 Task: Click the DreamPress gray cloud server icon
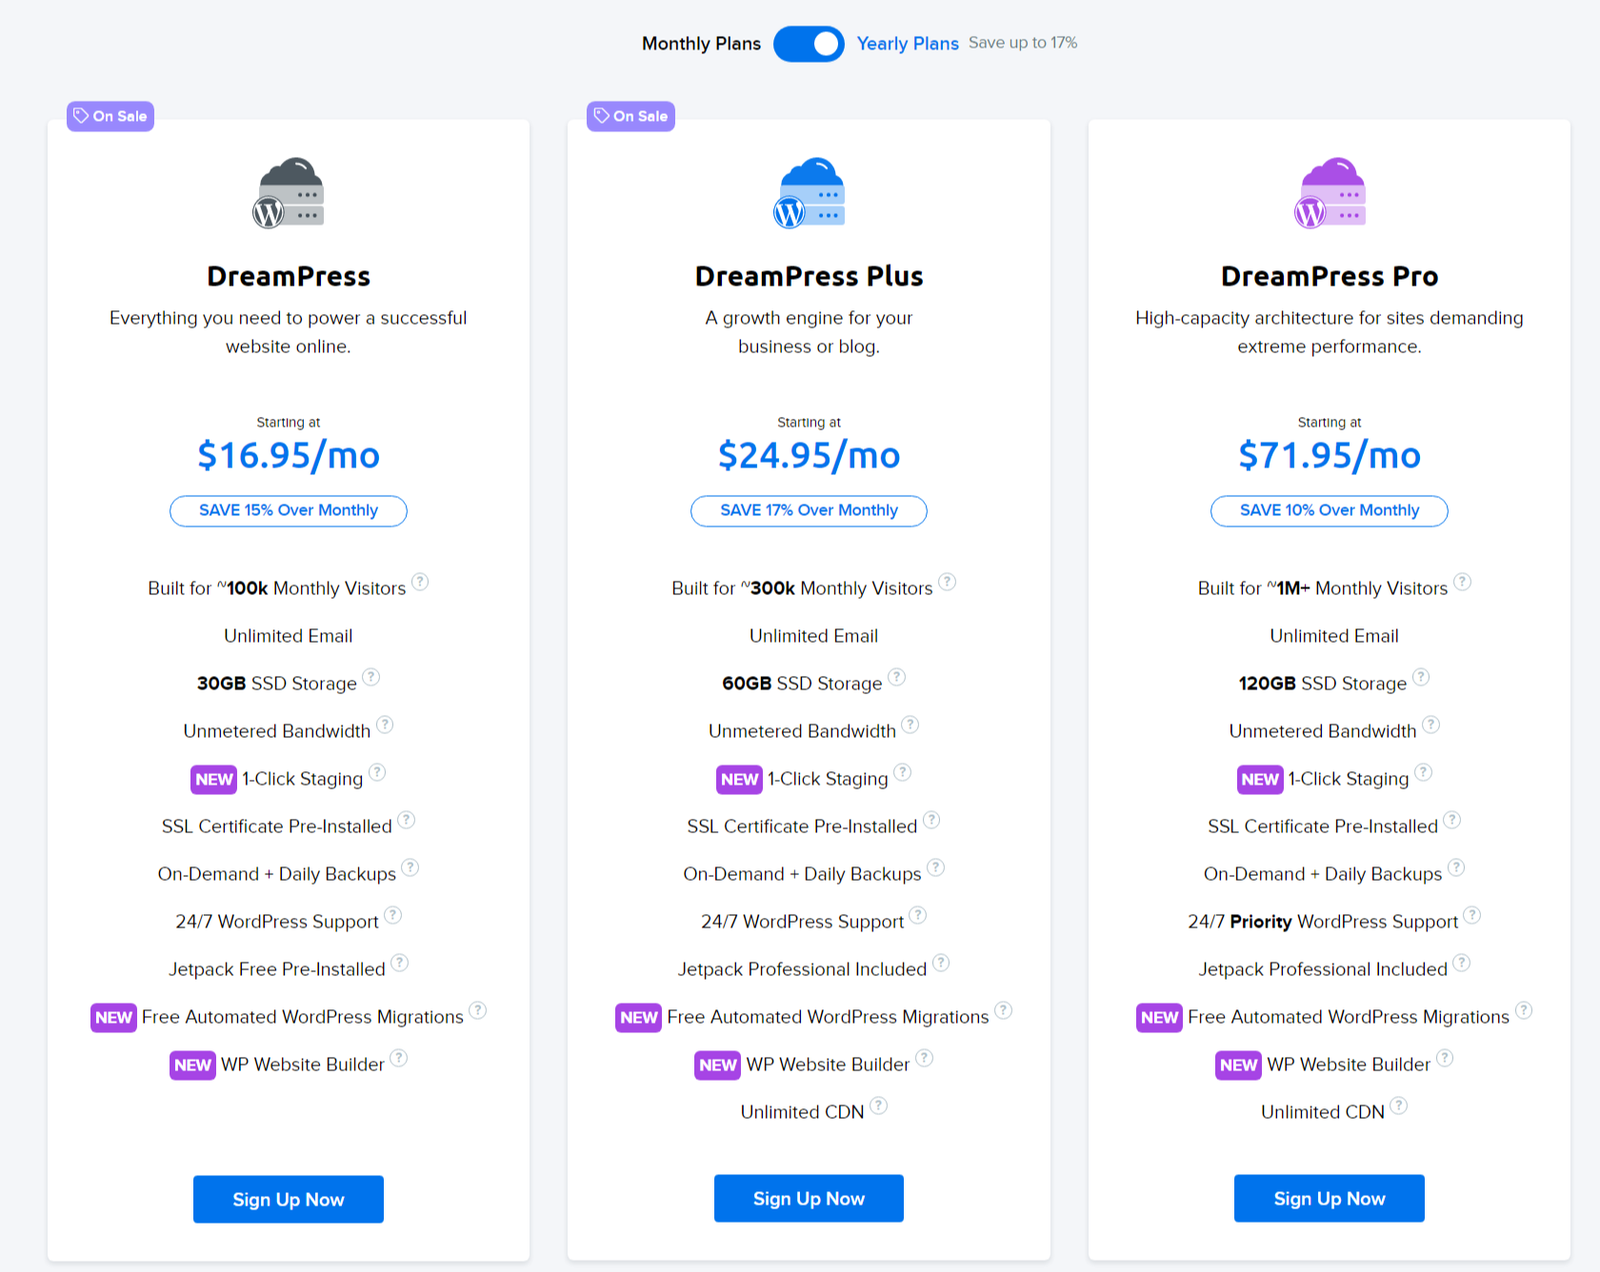[289, 192]
